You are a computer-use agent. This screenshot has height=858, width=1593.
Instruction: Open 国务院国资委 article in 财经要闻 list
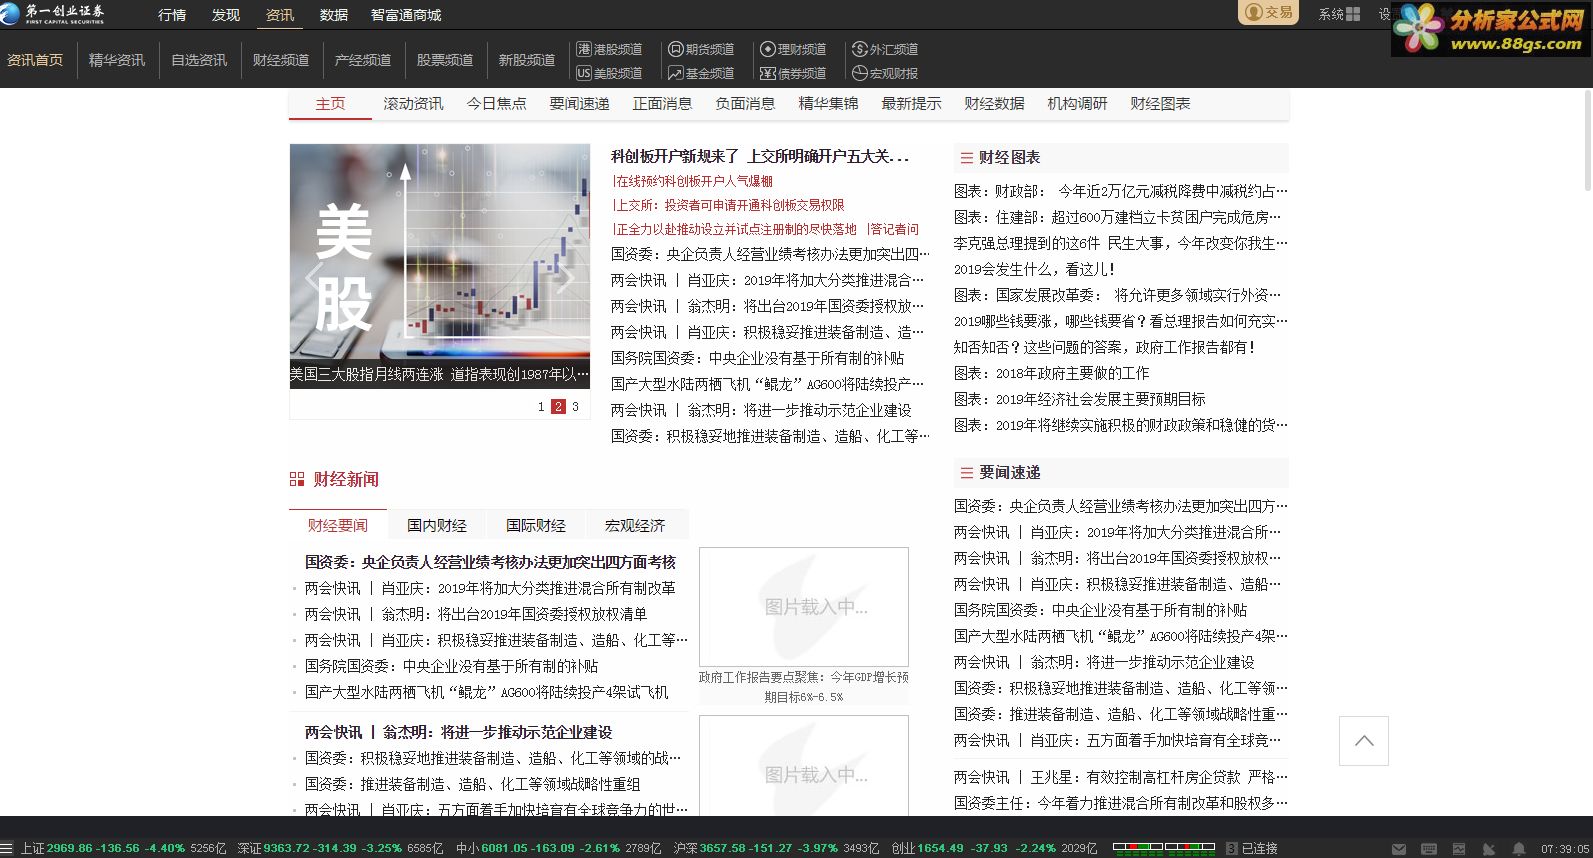click(451, 666)
